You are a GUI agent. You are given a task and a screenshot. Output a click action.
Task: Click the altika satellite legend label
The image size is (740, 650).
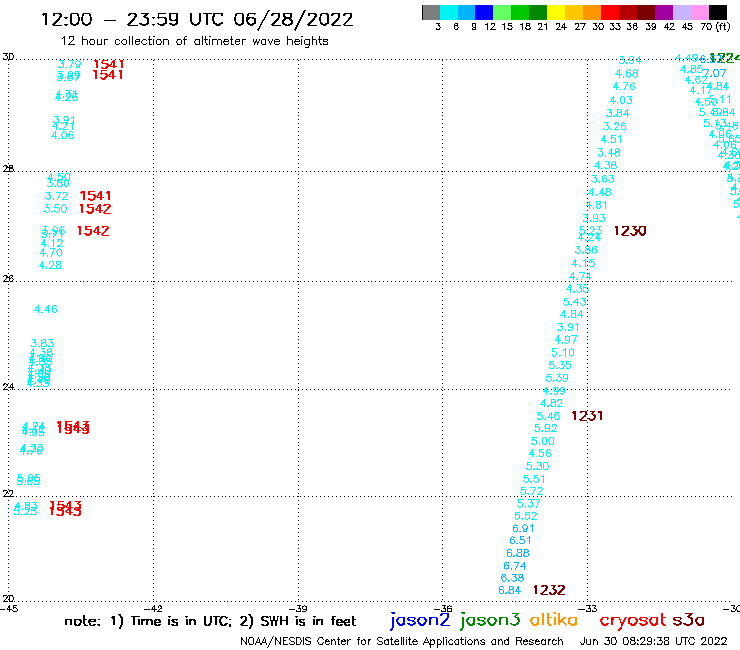pyautogui.click(x=554, y=620)
